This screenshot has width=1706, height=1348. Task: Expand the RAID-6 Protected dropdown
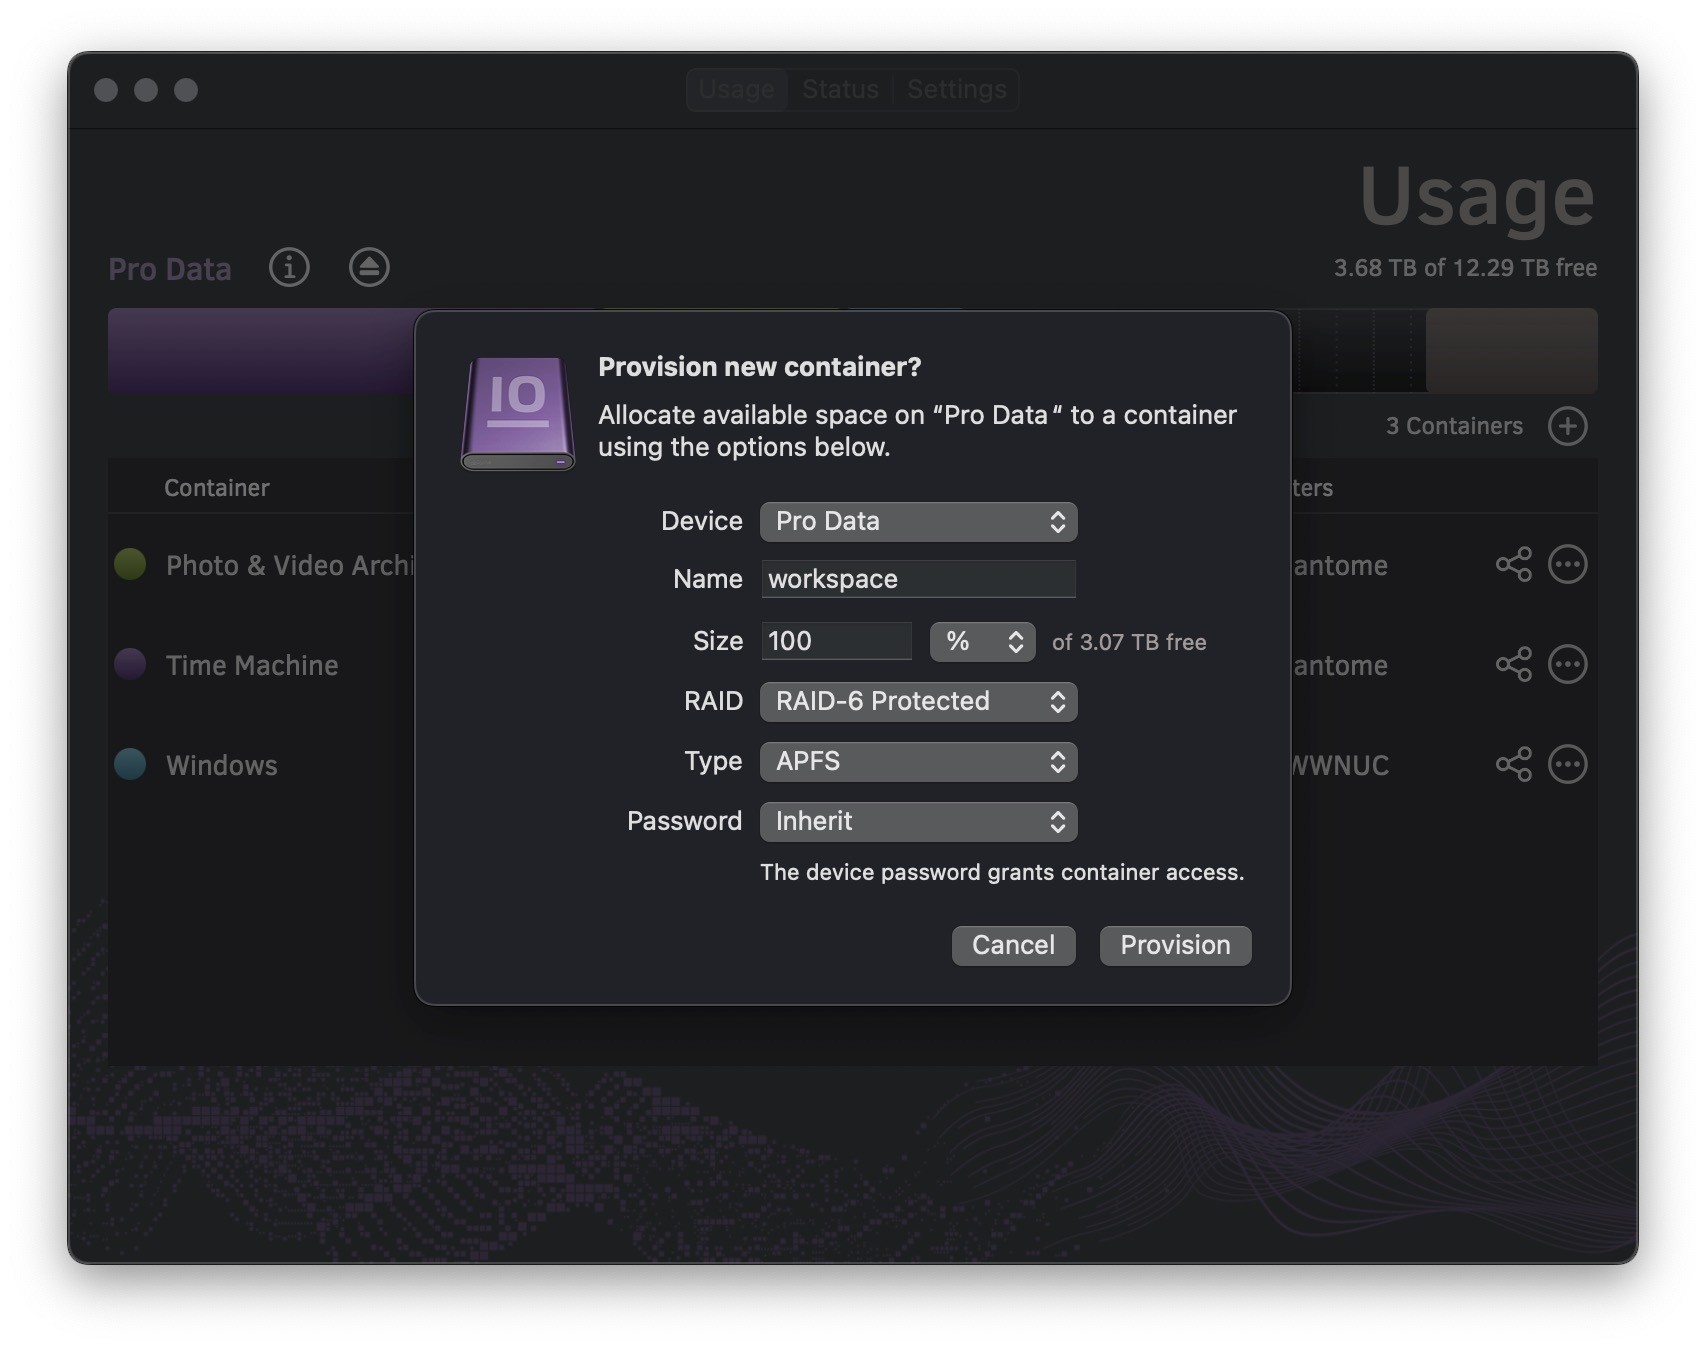point(918,702)
